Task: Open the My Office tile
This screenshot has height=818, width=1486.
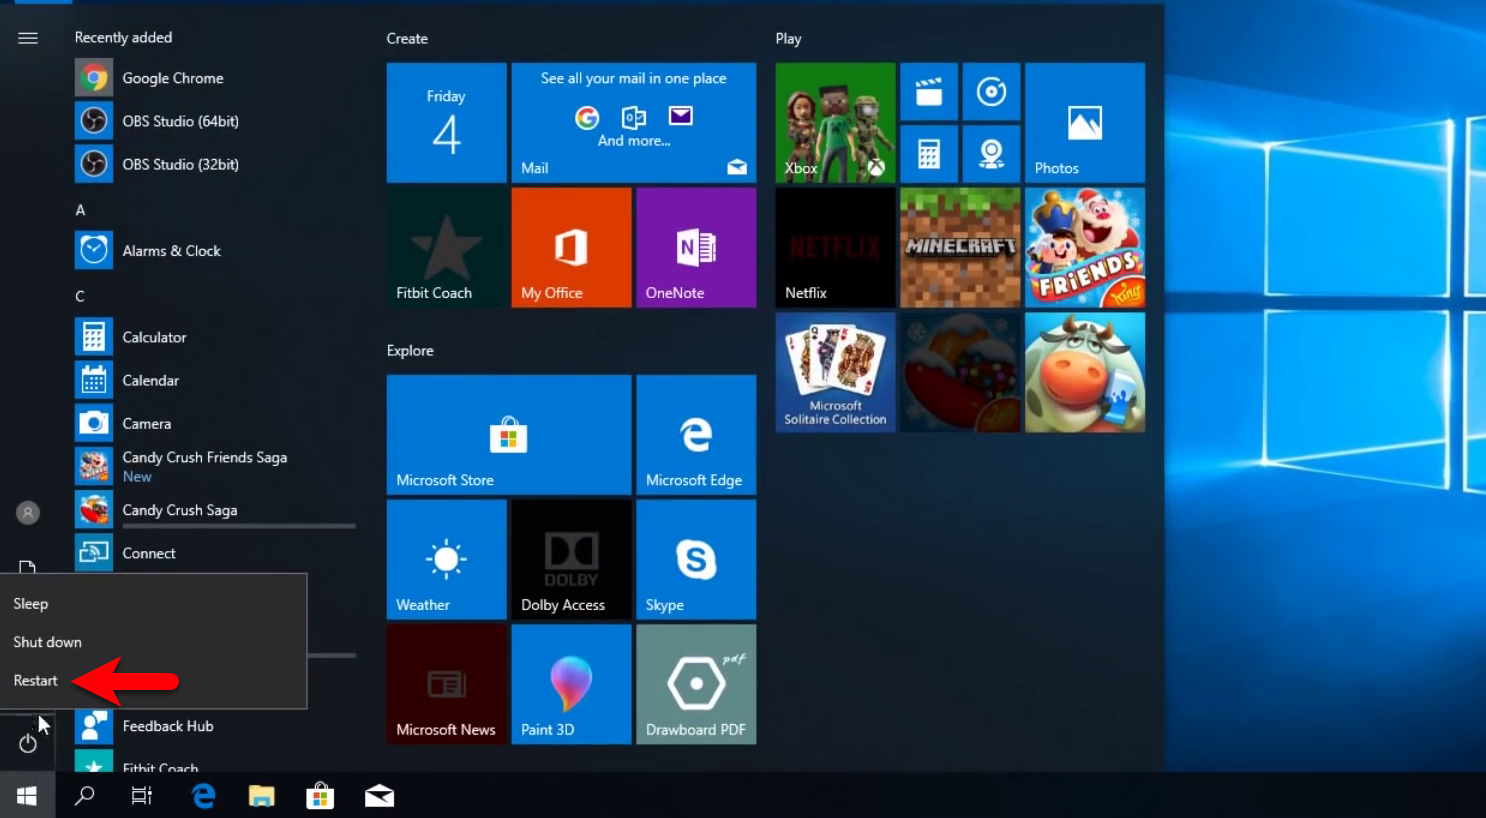Action: 571,248
